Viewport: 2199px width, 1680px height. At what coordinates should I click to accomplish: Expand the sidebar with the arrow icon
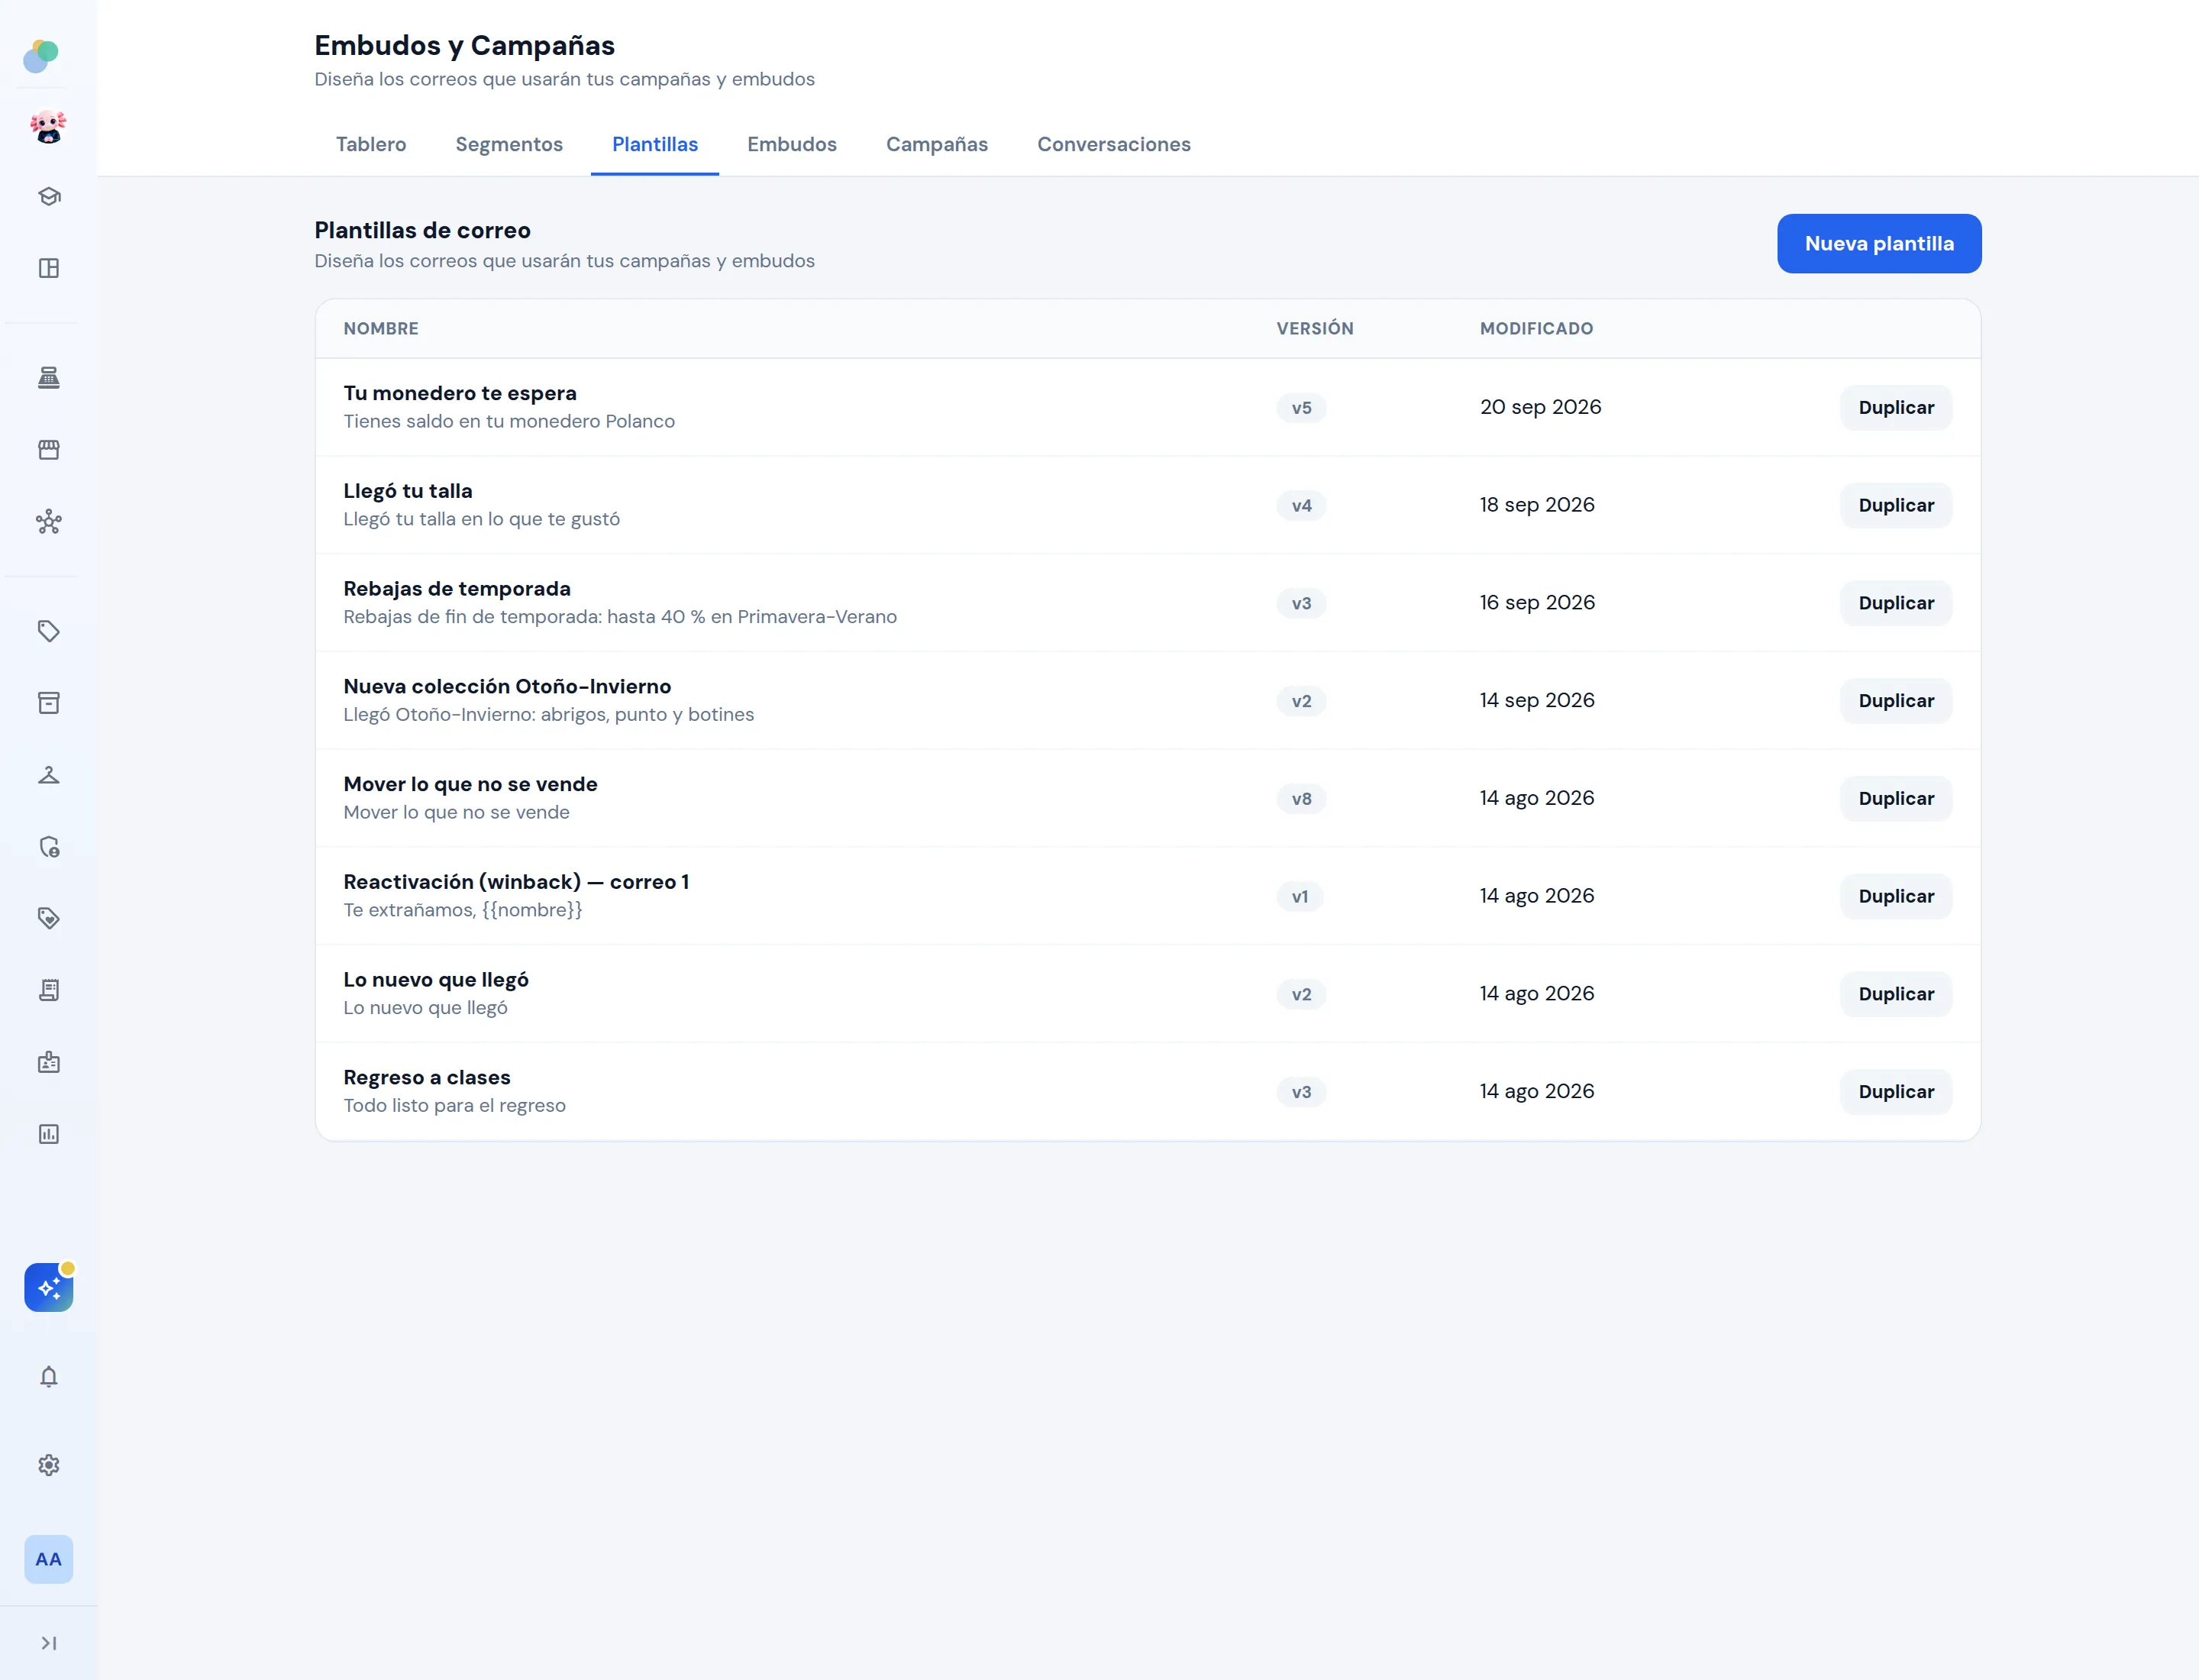(49, 1643)
